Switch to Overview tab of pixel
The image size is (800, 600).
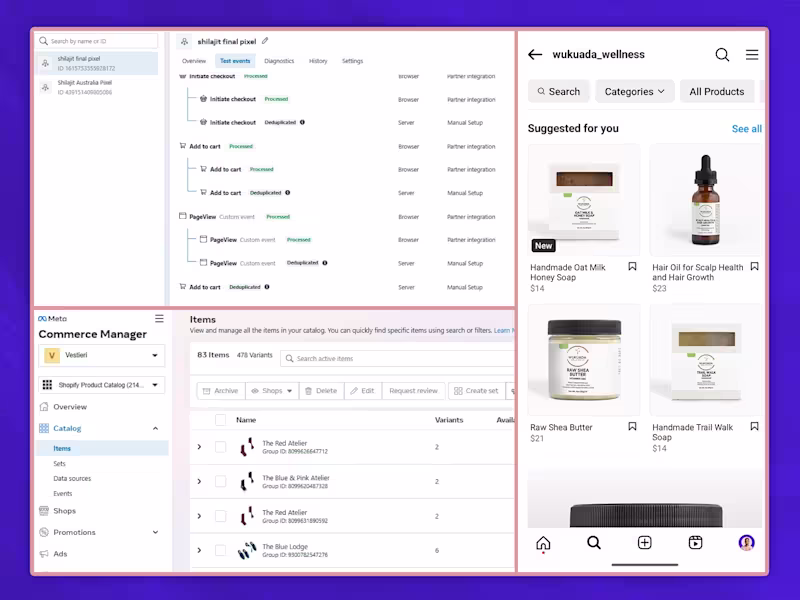point(194,61)
